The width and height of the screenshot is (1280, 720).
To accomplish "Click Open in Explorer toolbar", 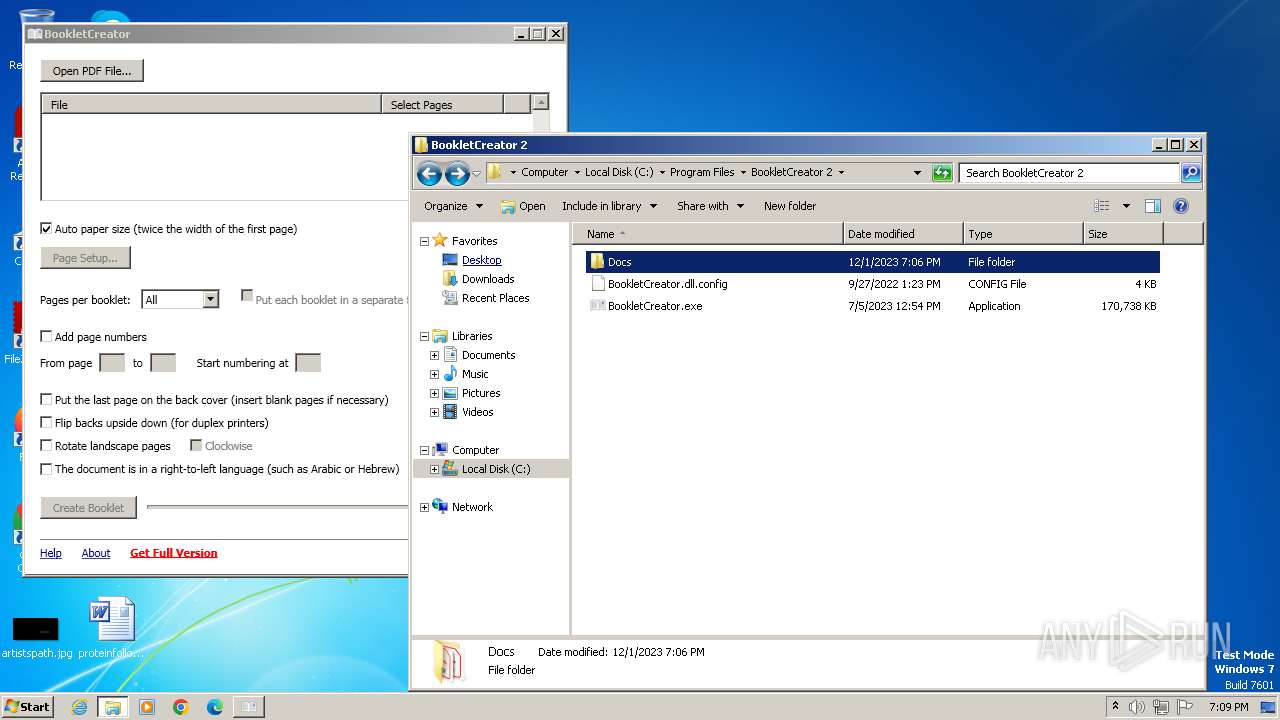I will coord(523,206).
